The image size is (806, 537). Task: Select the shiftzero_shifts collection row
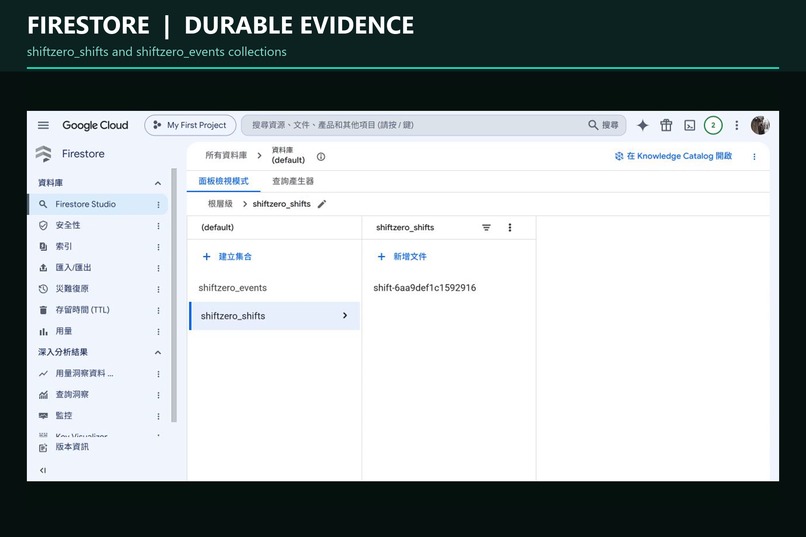coord(274,316)
